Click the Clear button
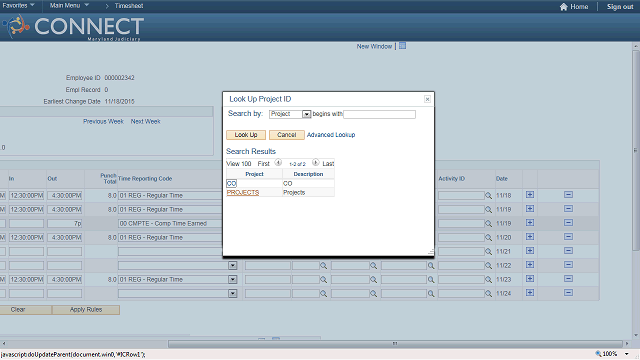The image size is (640, 360). tap(26, 310)
